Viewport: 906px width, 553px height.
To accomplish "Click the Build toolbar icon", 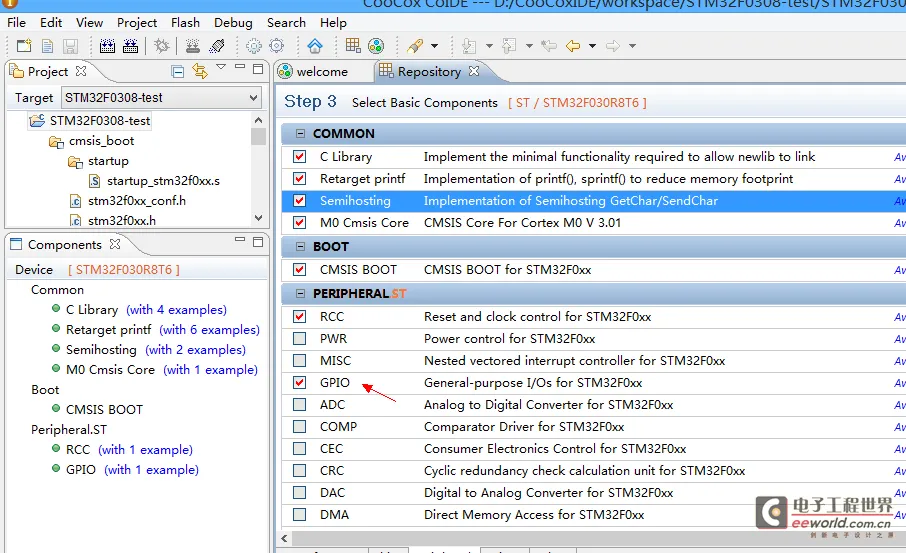I will pyautogui.click(x=107, y=46).
